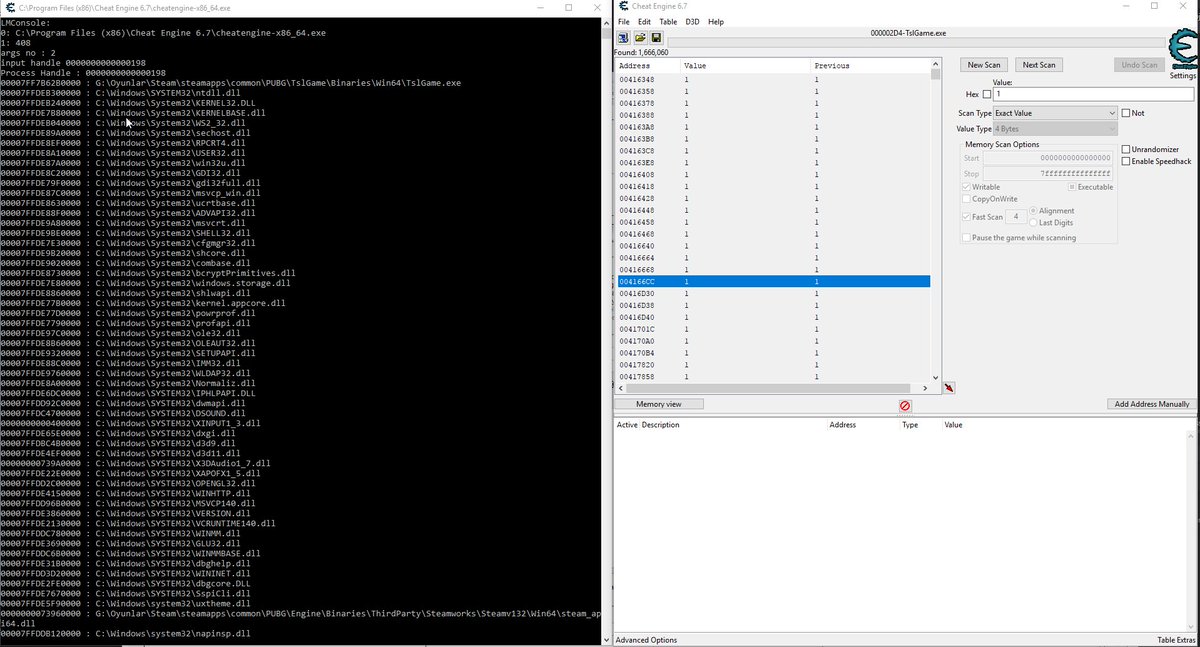Image resolution: width=1200 pixels, height=647 pixels.
Task: Toggle the Hex checkbox
Action: [x=987, y=94]
